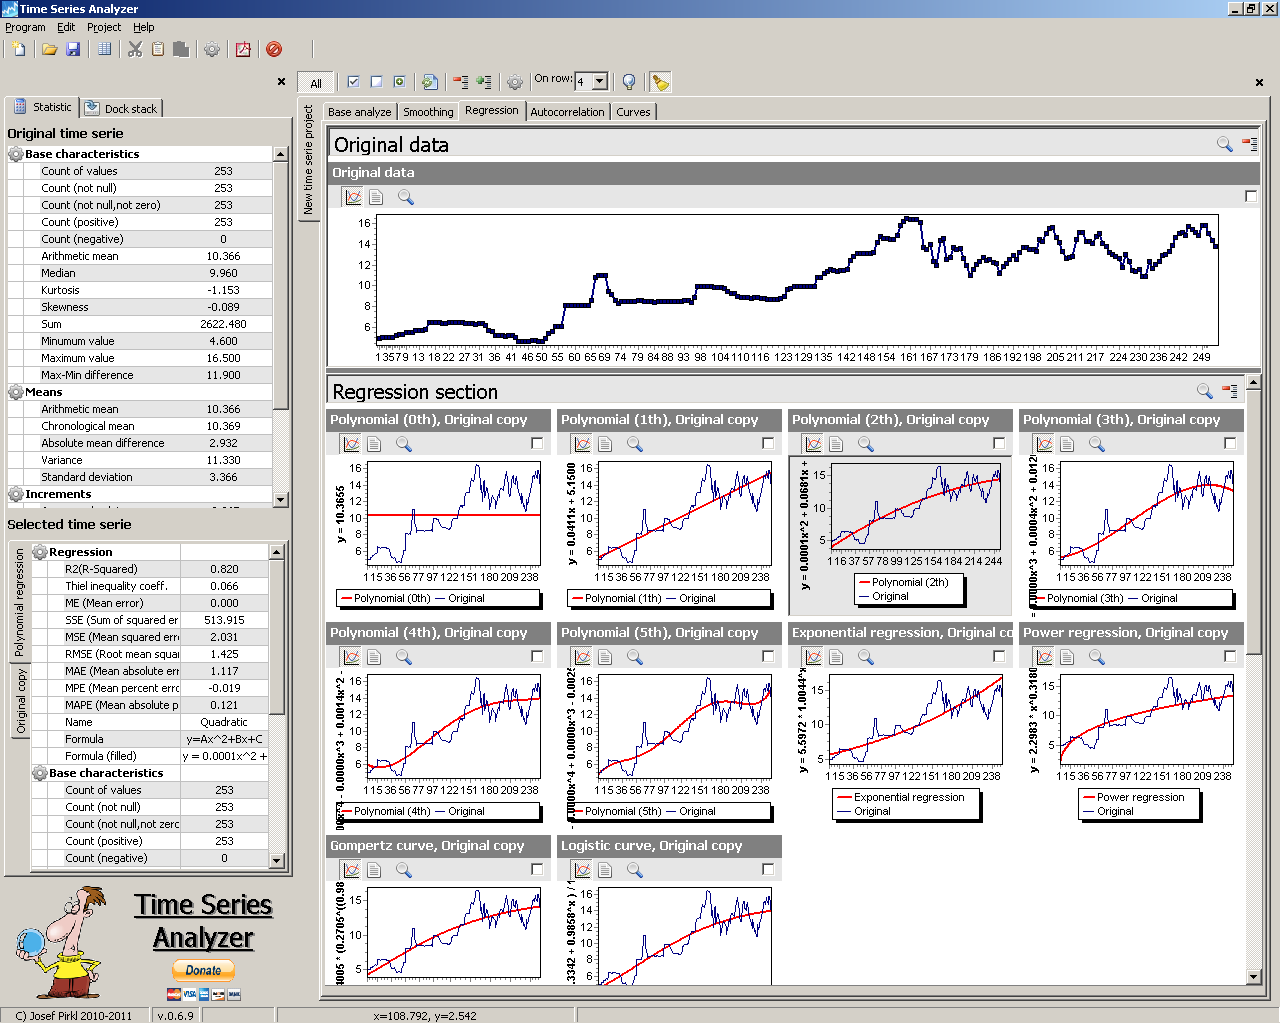Click the All button in charts toolbar

point(316,83)
